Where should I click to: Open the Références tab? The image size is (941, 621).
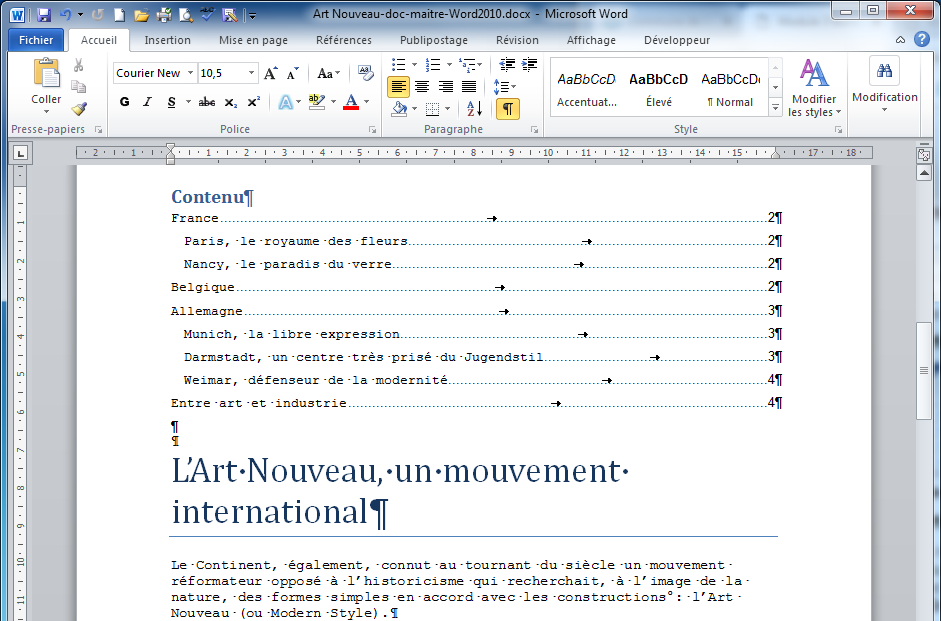344,40
